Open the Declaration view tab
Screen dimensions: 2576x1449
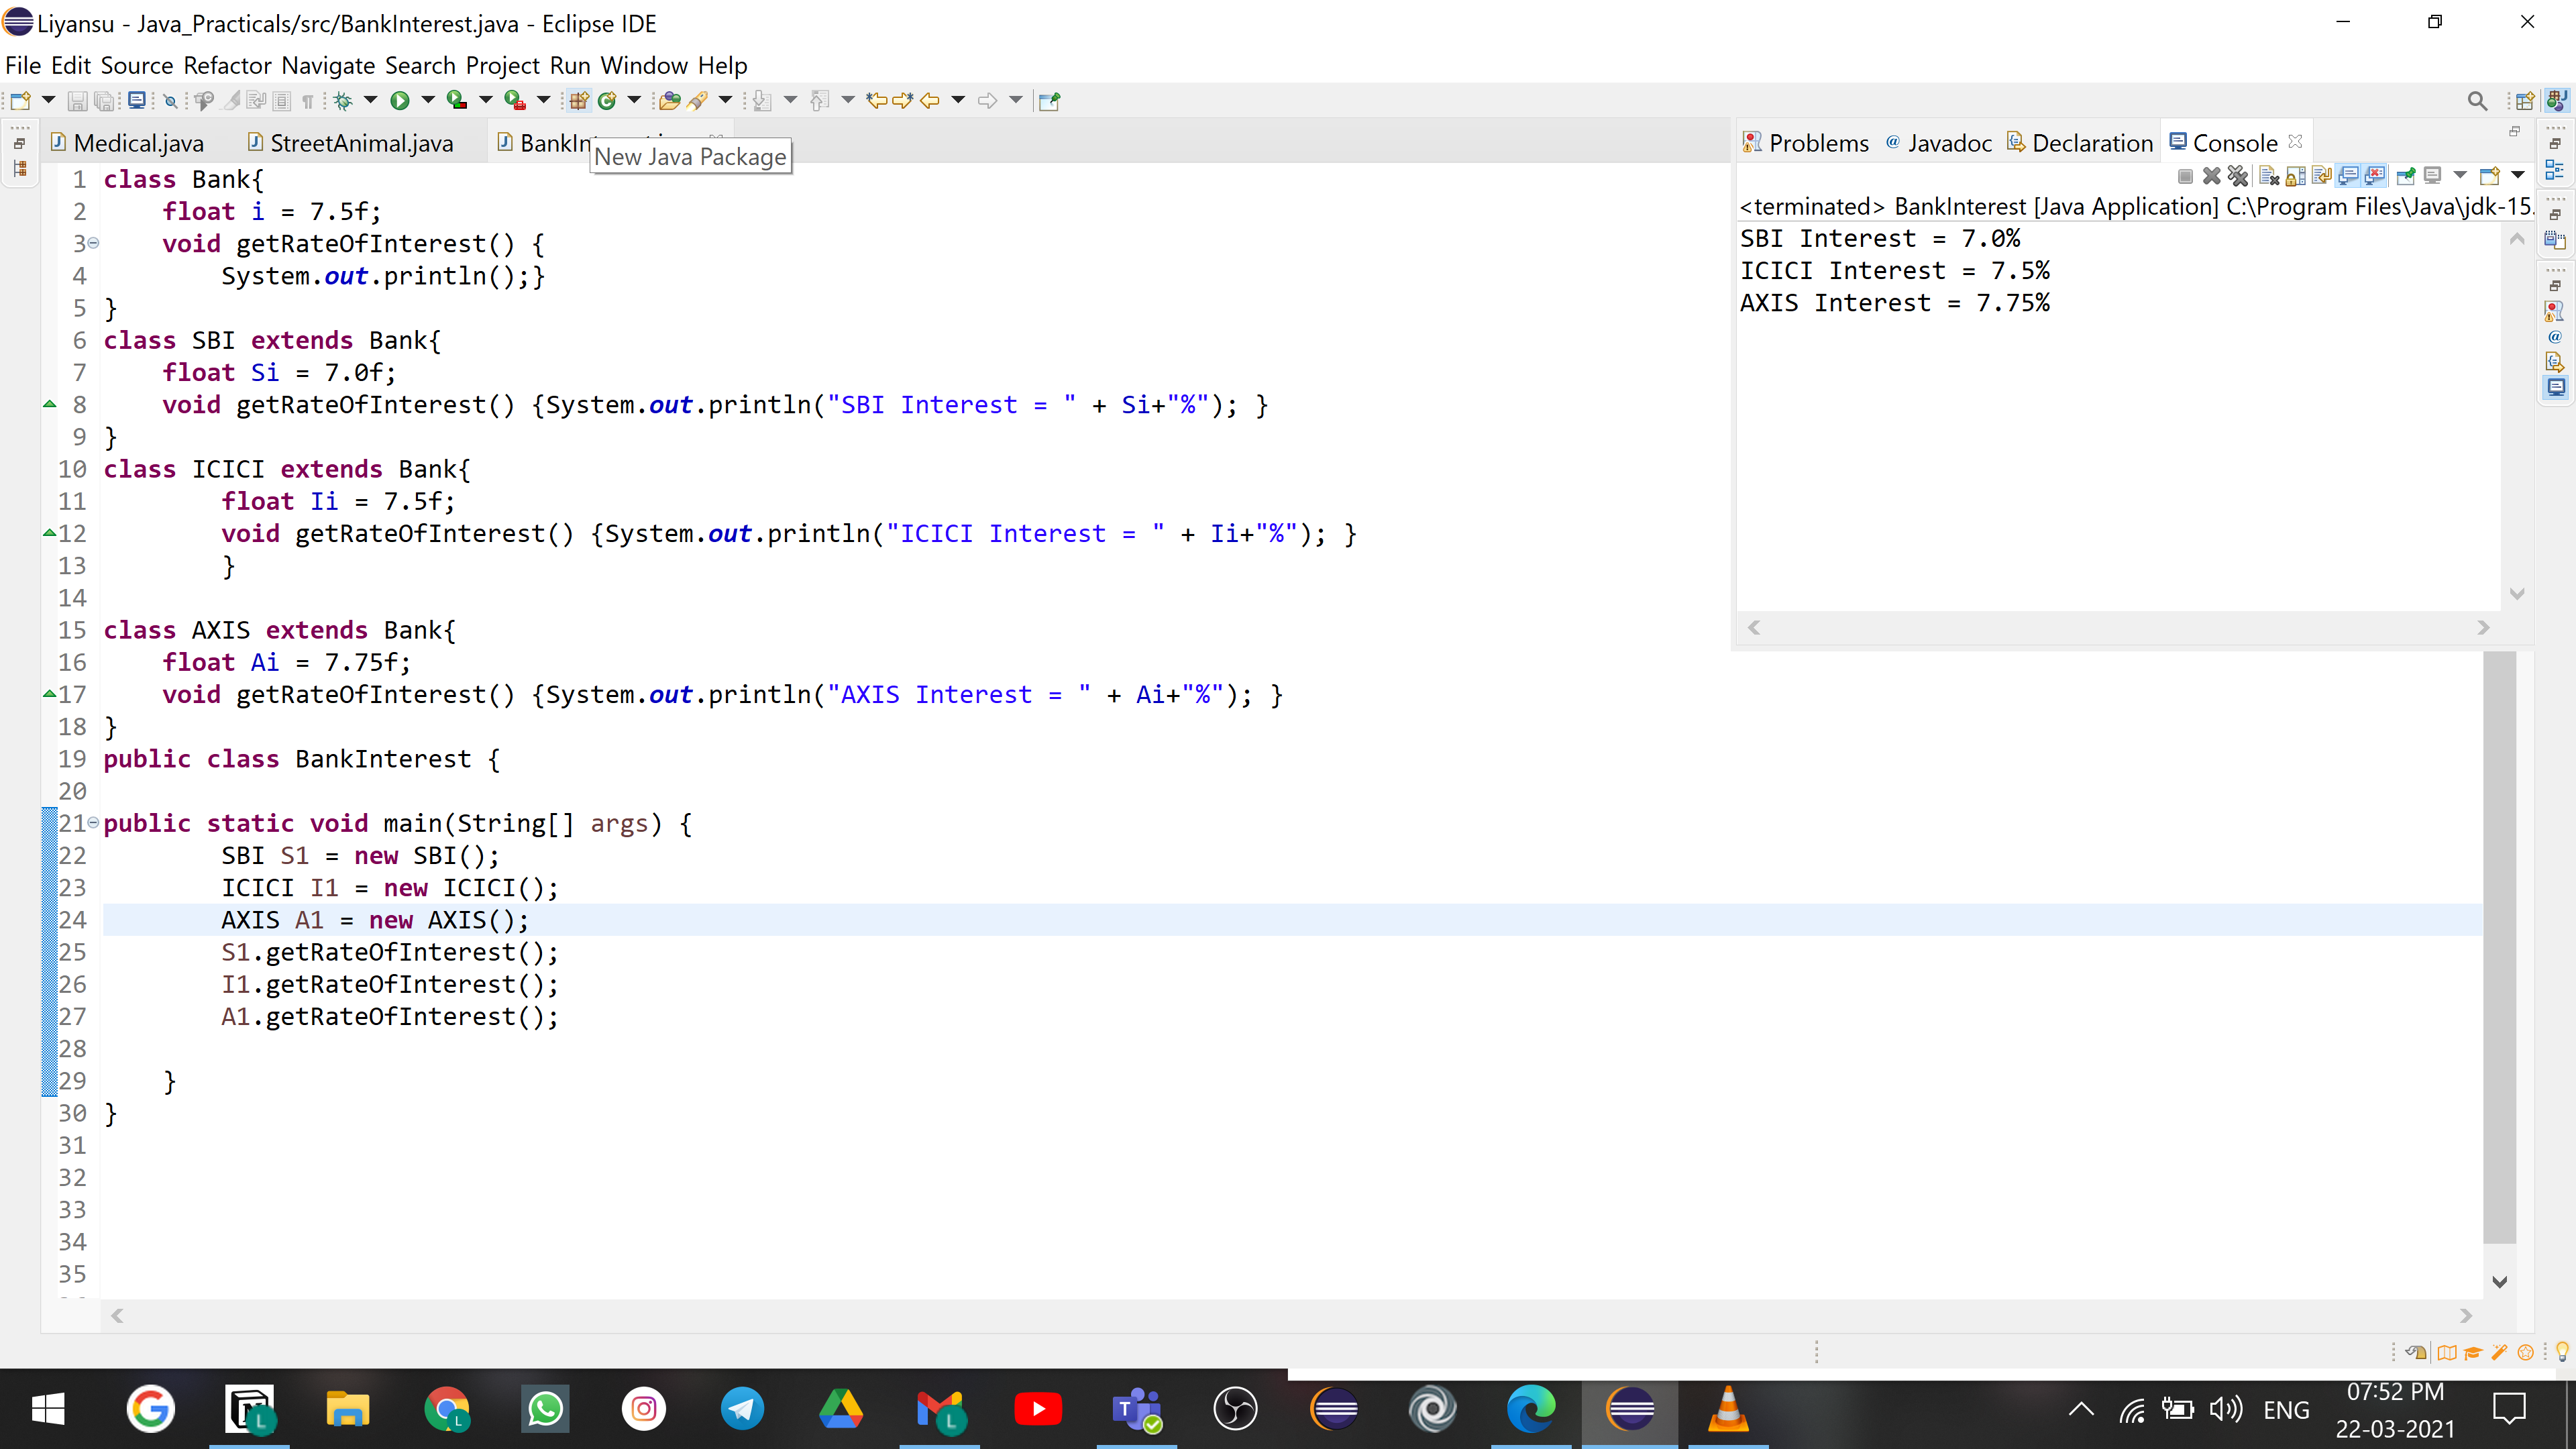pyautogui.click(x=2091, y=143)
